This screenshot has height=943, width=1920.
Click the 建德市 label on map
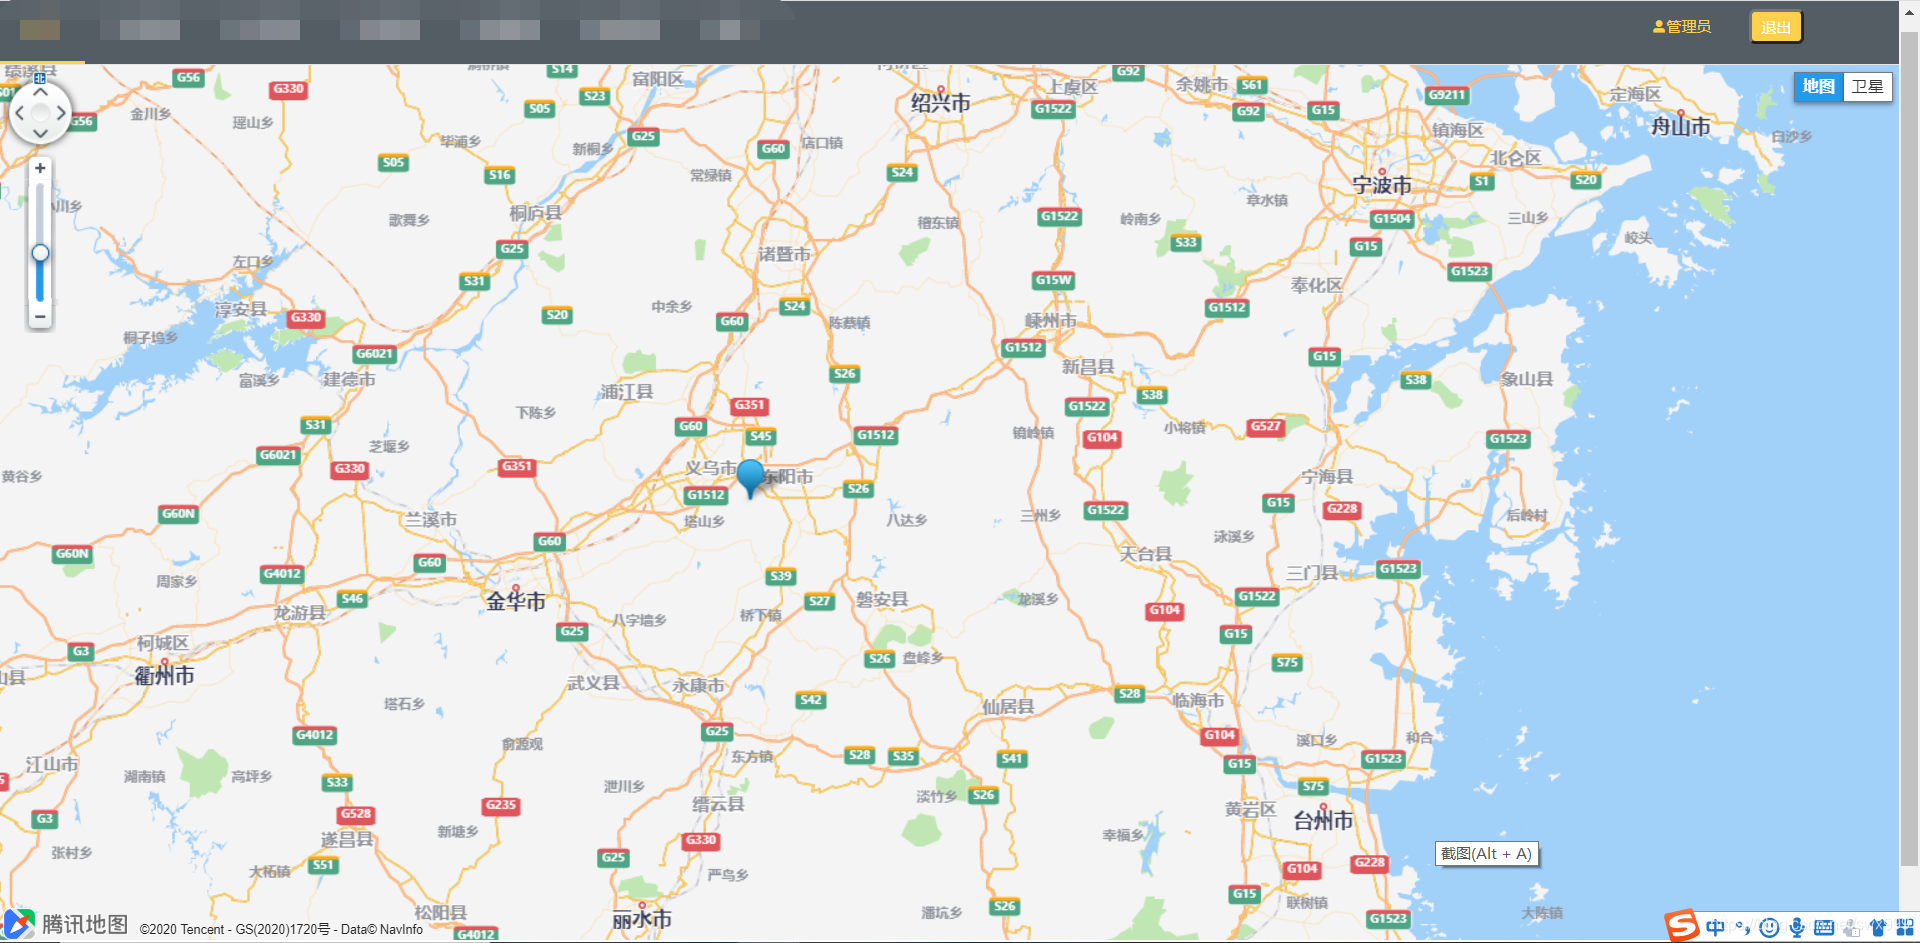coord(349,379)
